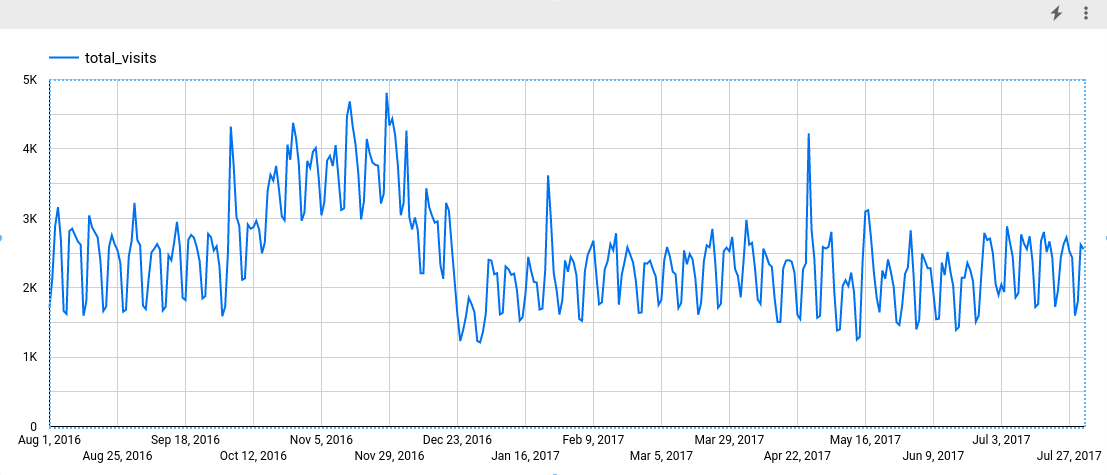The width and height of the screenshot is (1107, 475).
Task: Click the Dec 23, 2016 x-axis label
Action: pyautogui.click(x=457, y=439)
